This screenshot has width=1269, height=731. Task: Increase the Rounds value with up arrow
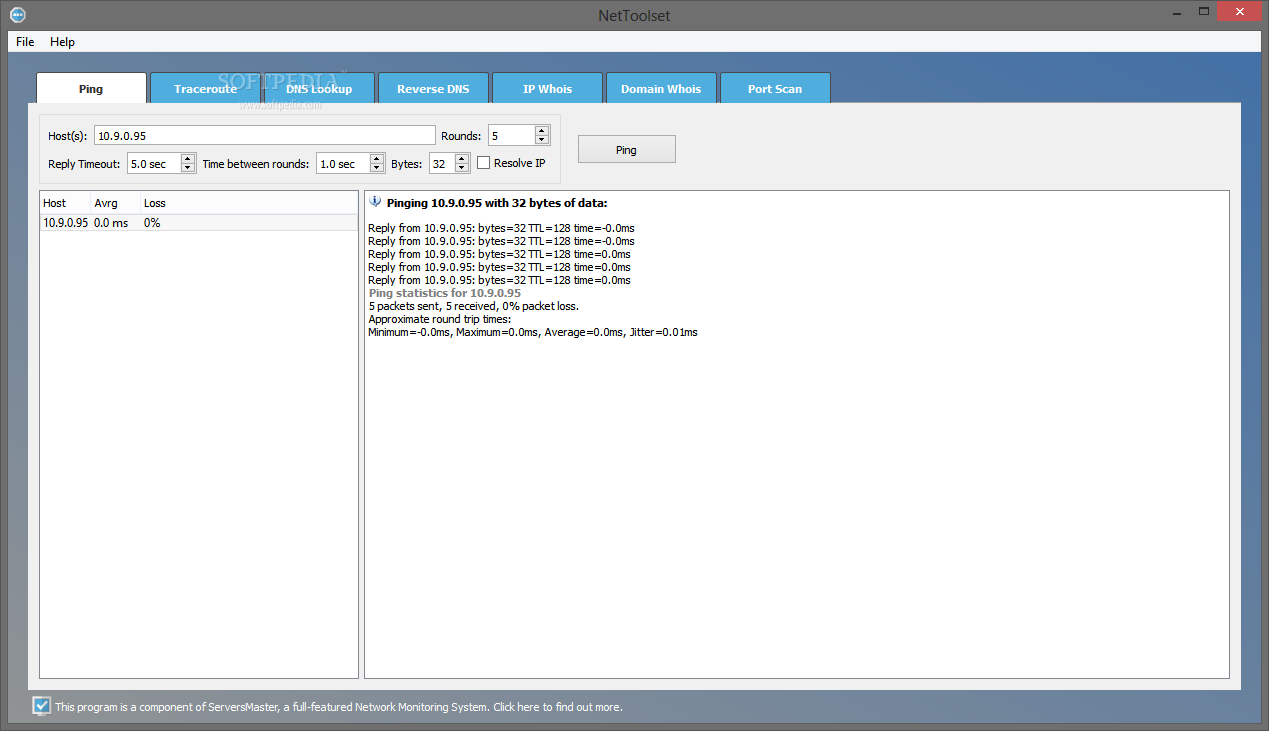coord(542,131)
